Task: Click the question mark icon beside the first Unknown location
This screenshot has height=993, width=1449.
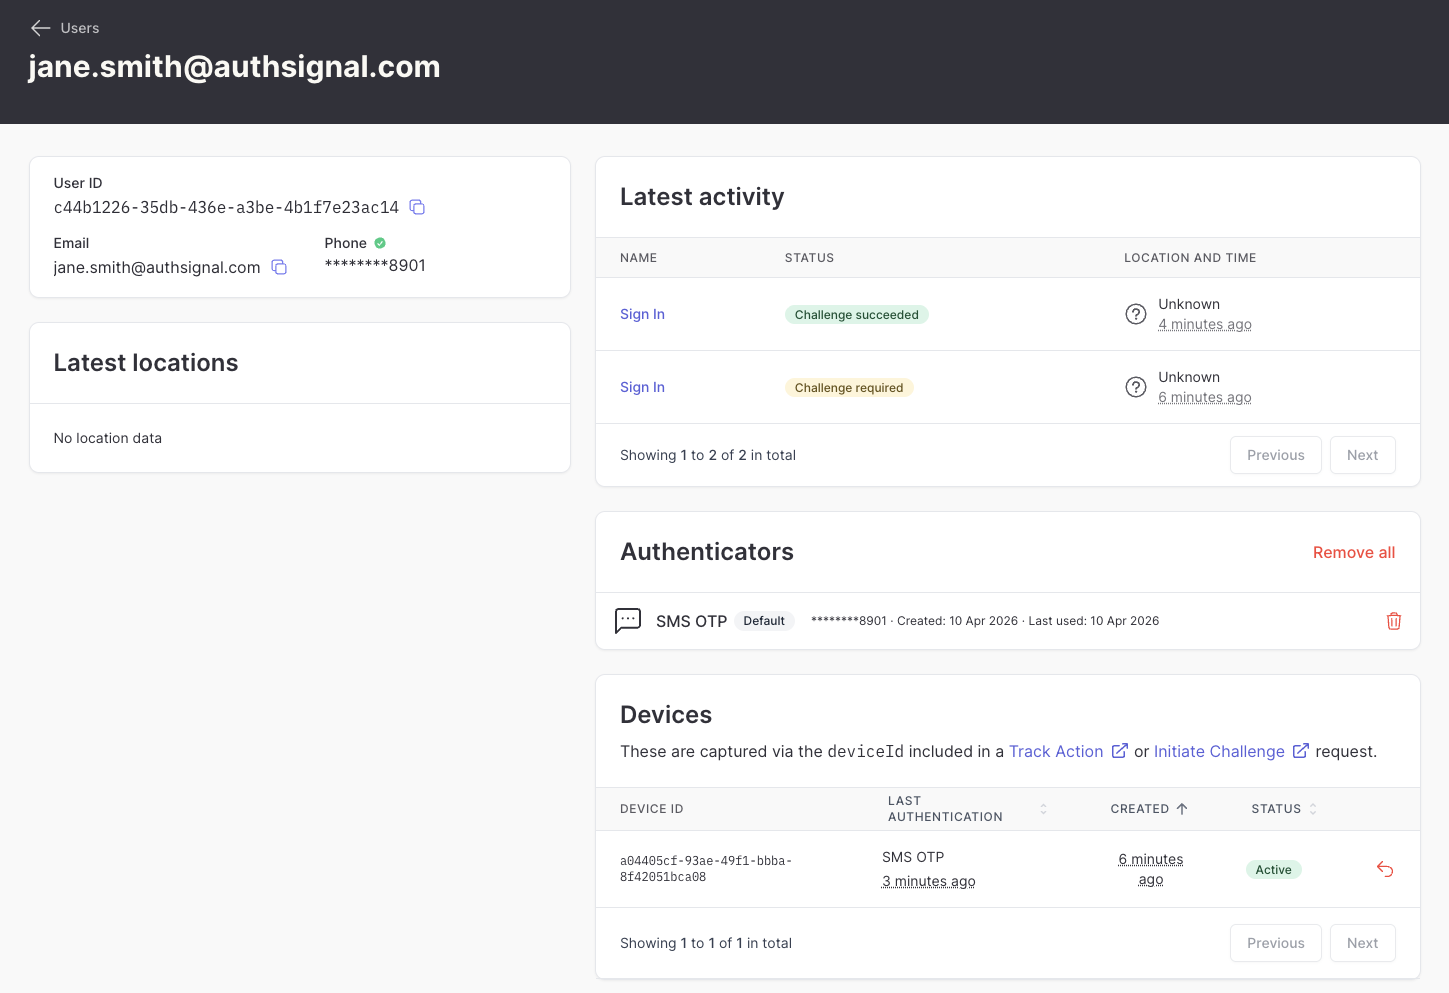Action: (1135, 313)
